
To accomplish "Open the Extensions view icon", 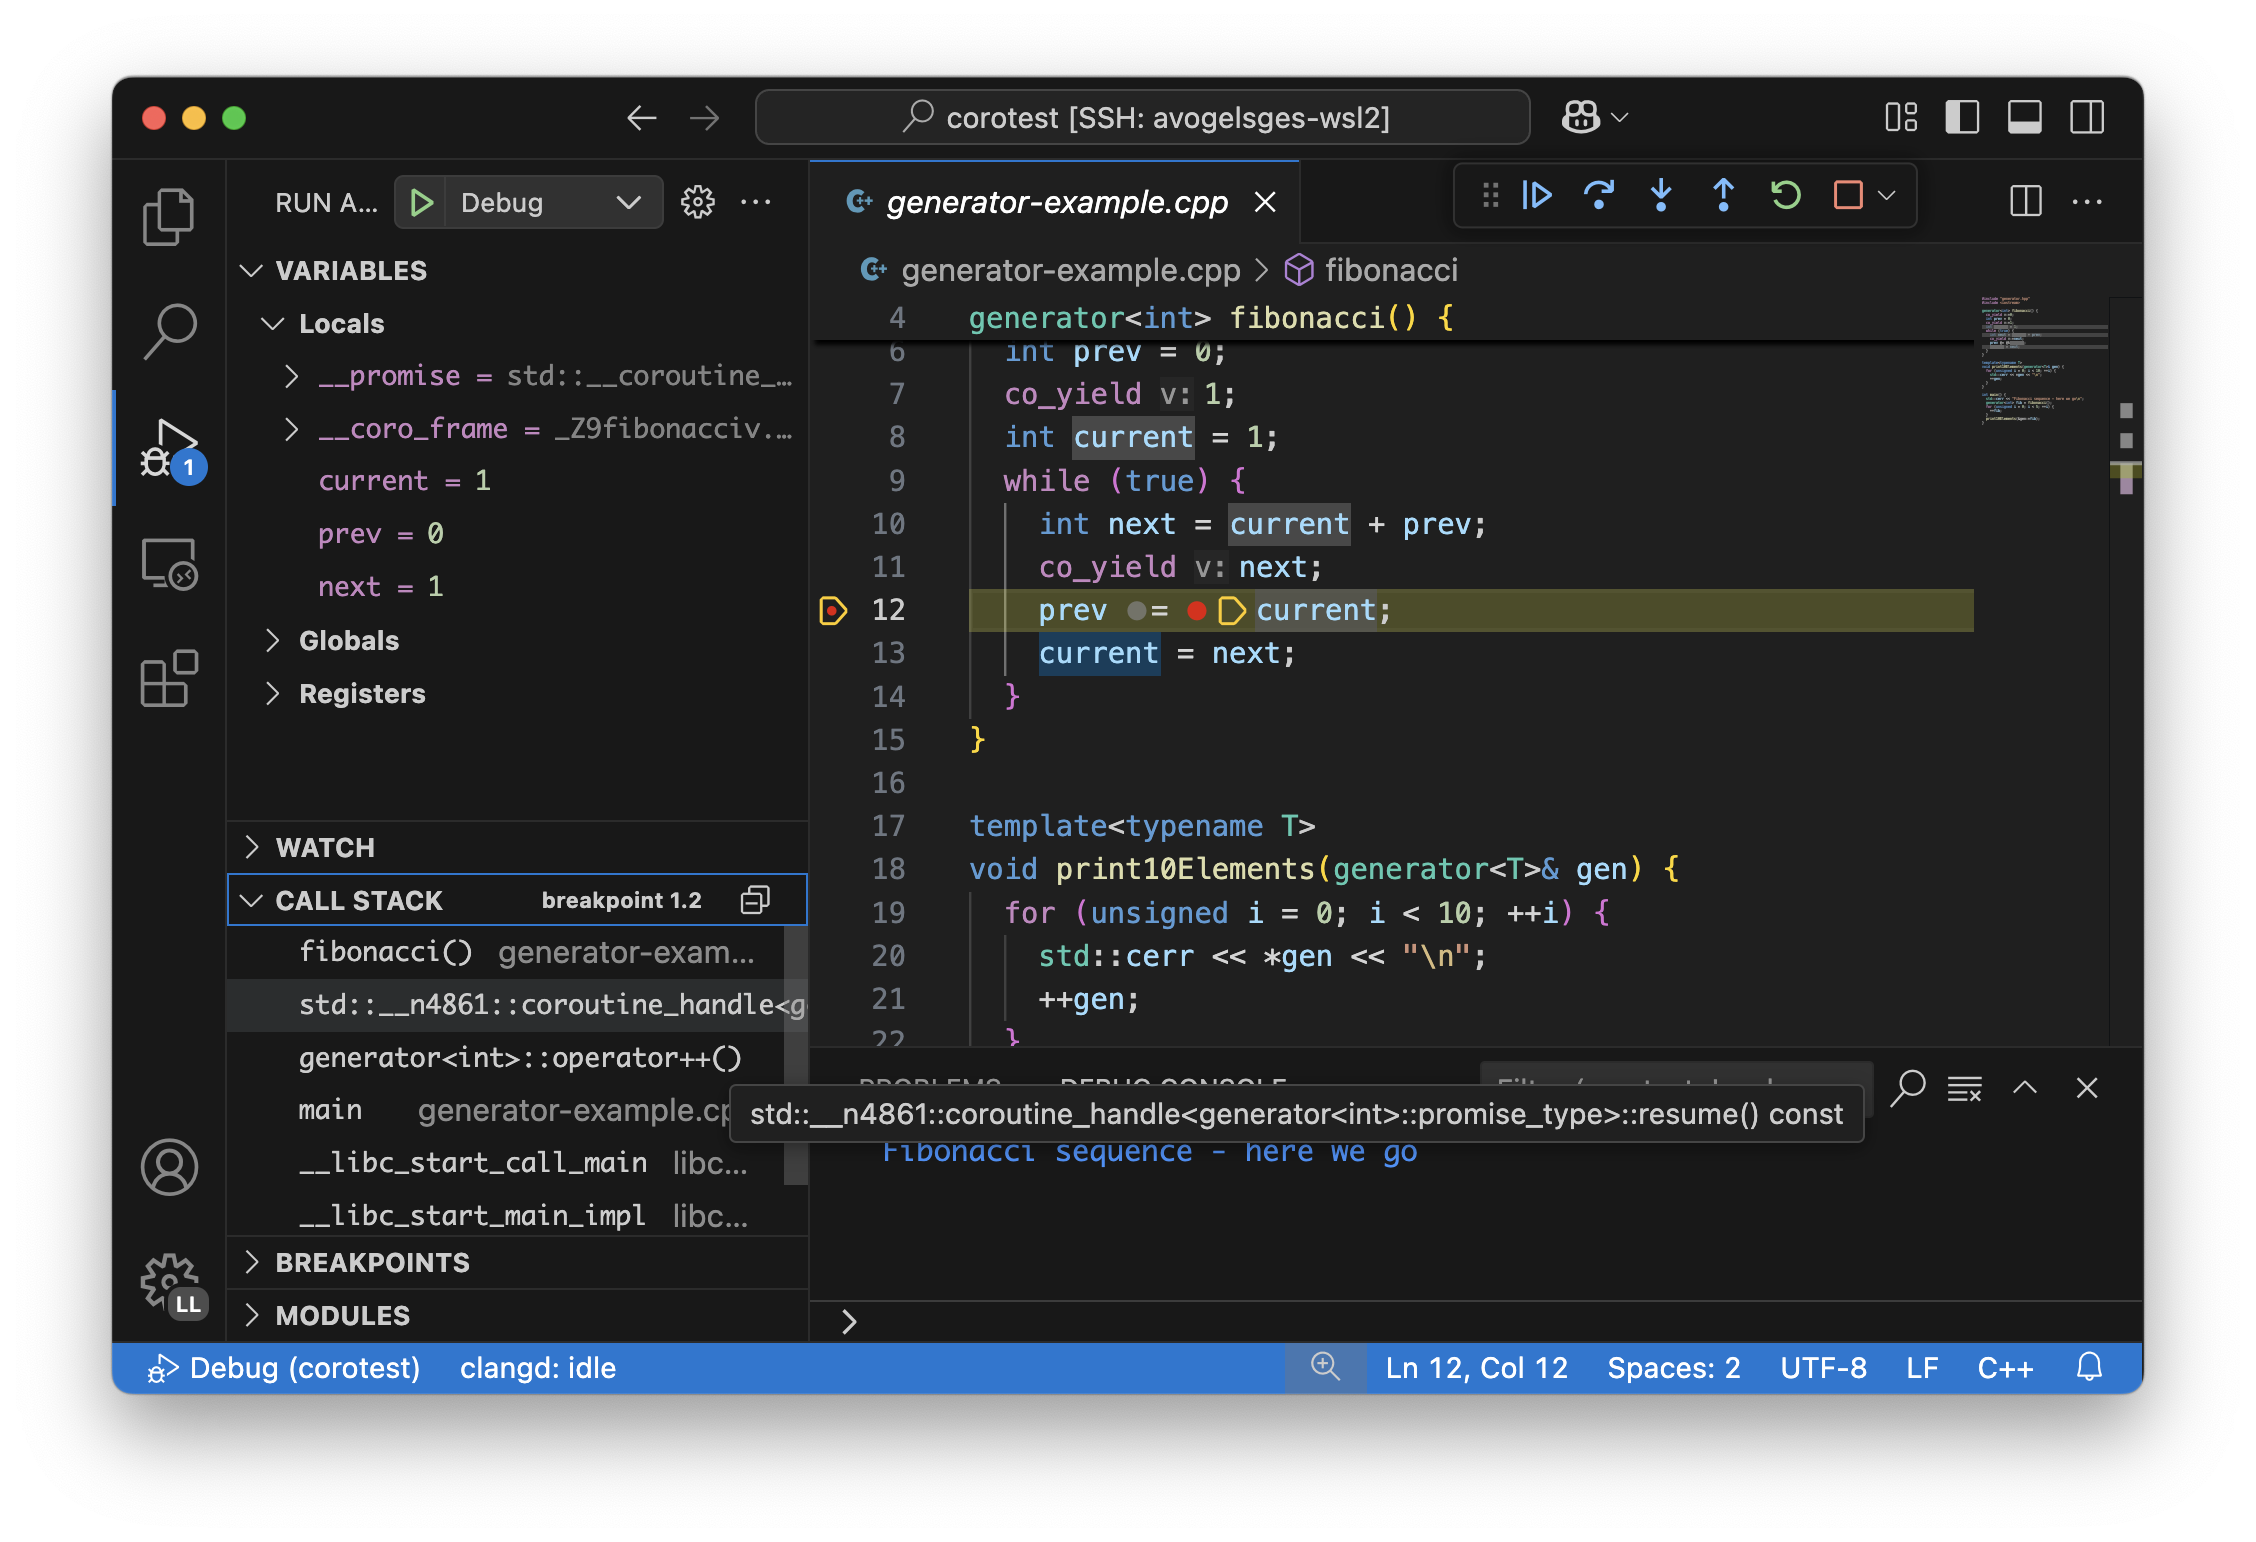I will pyautogui.click(x=169, y=679).
